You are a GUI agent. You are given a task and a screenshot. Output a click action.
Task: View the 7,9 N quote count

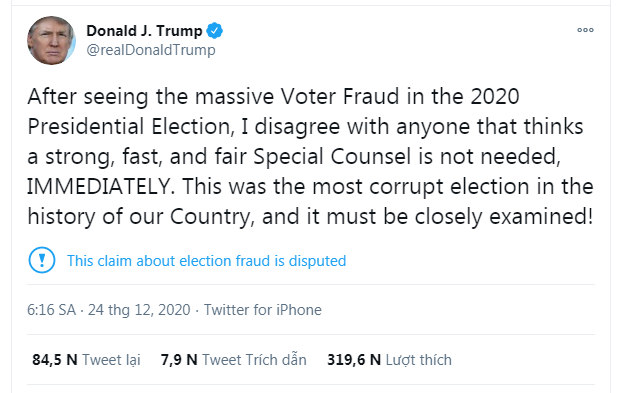179,360
